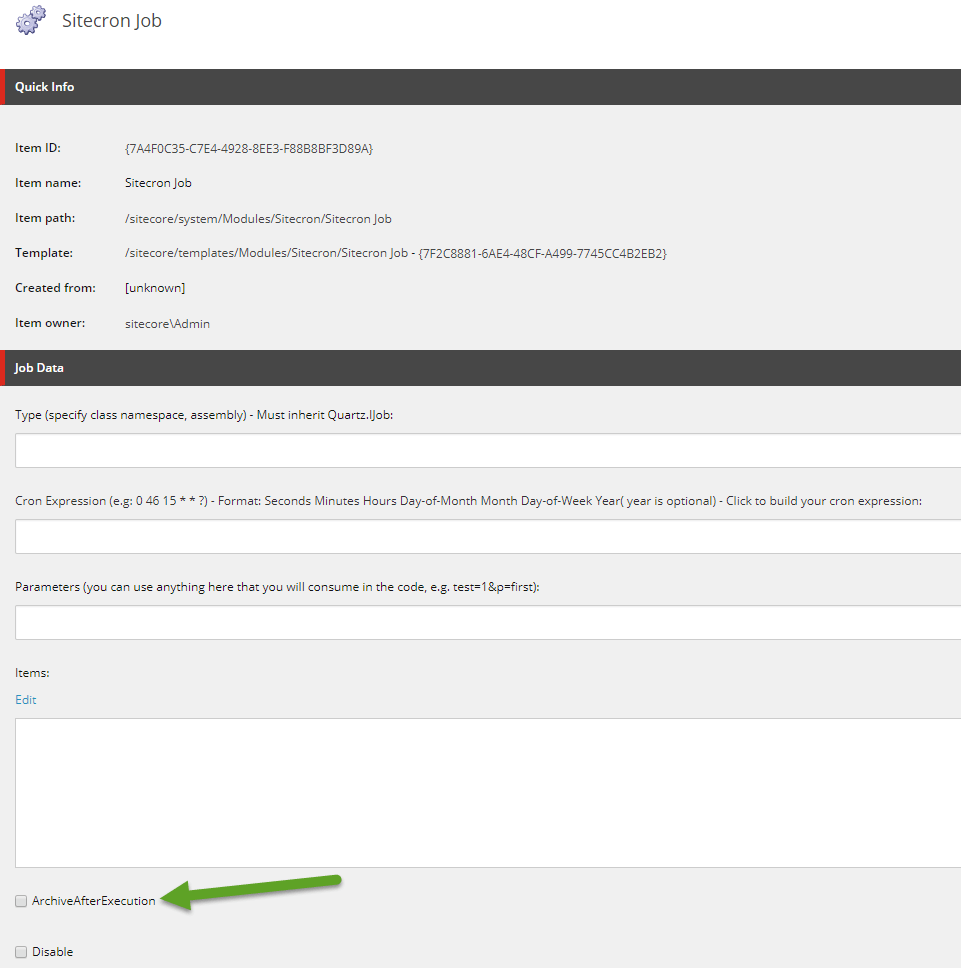Collapse the Quick Info section header
The height and width of the screenshot is (968, 961).
[x=45, y=87]
